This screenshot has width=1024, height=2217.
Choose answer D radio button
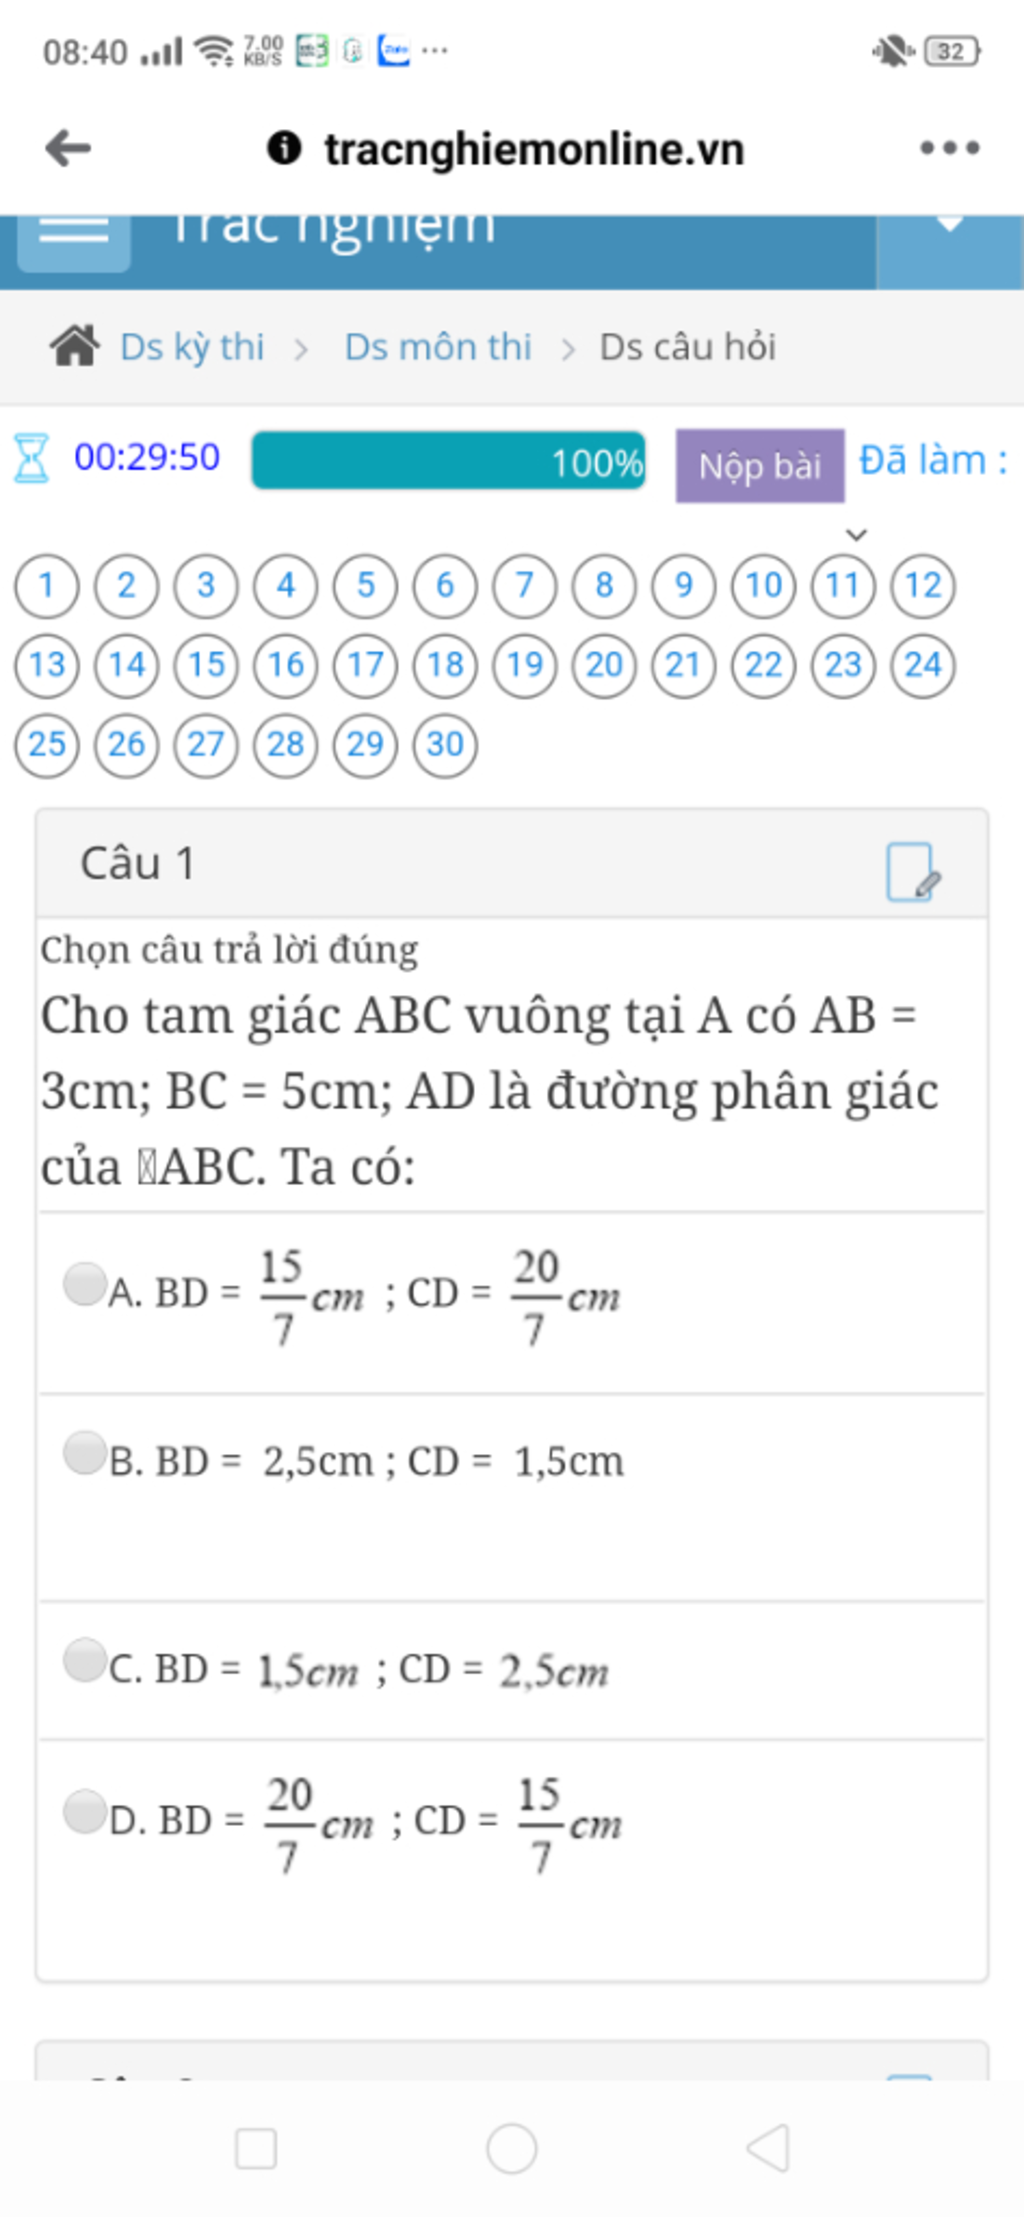point(85,1811)
